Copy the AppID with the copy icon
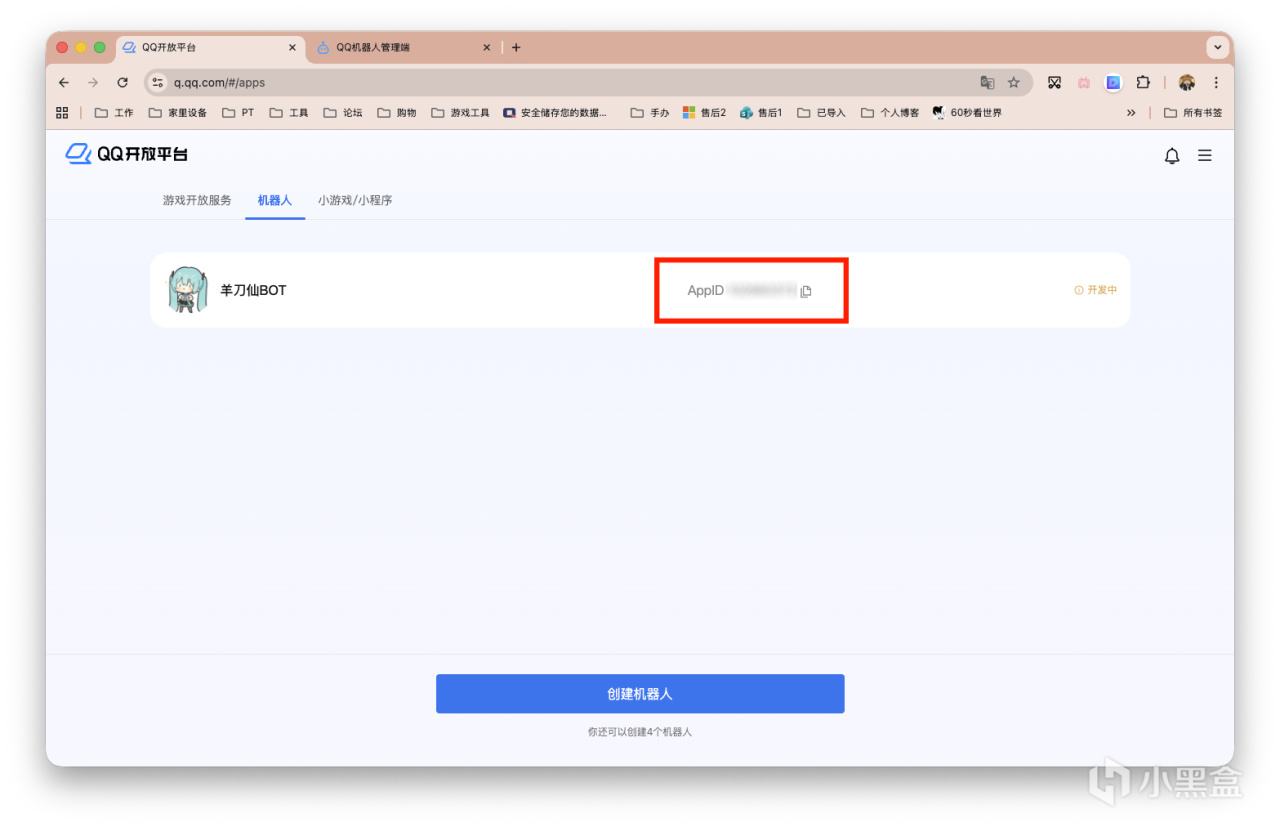Screen dimensions: 1280x827 click(x=806, y=291)
